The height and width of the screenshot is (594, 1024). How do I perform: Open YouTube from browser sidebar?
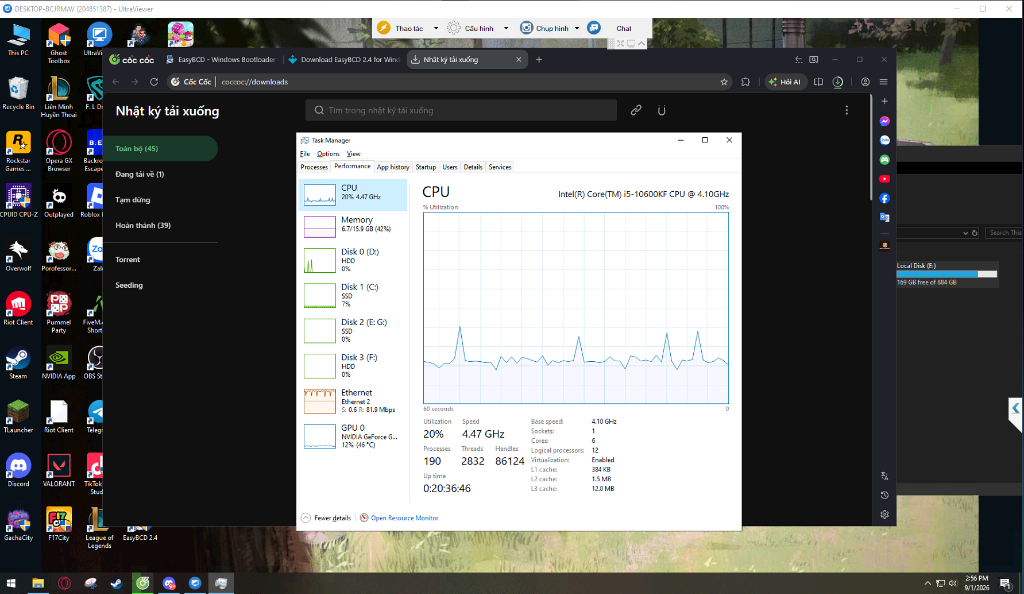tap(884, 179)
